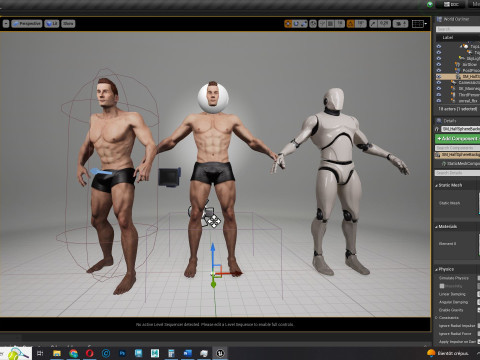Click the green source control status icon
This screenshot has height=360, width=480.
tap(430, 4)
